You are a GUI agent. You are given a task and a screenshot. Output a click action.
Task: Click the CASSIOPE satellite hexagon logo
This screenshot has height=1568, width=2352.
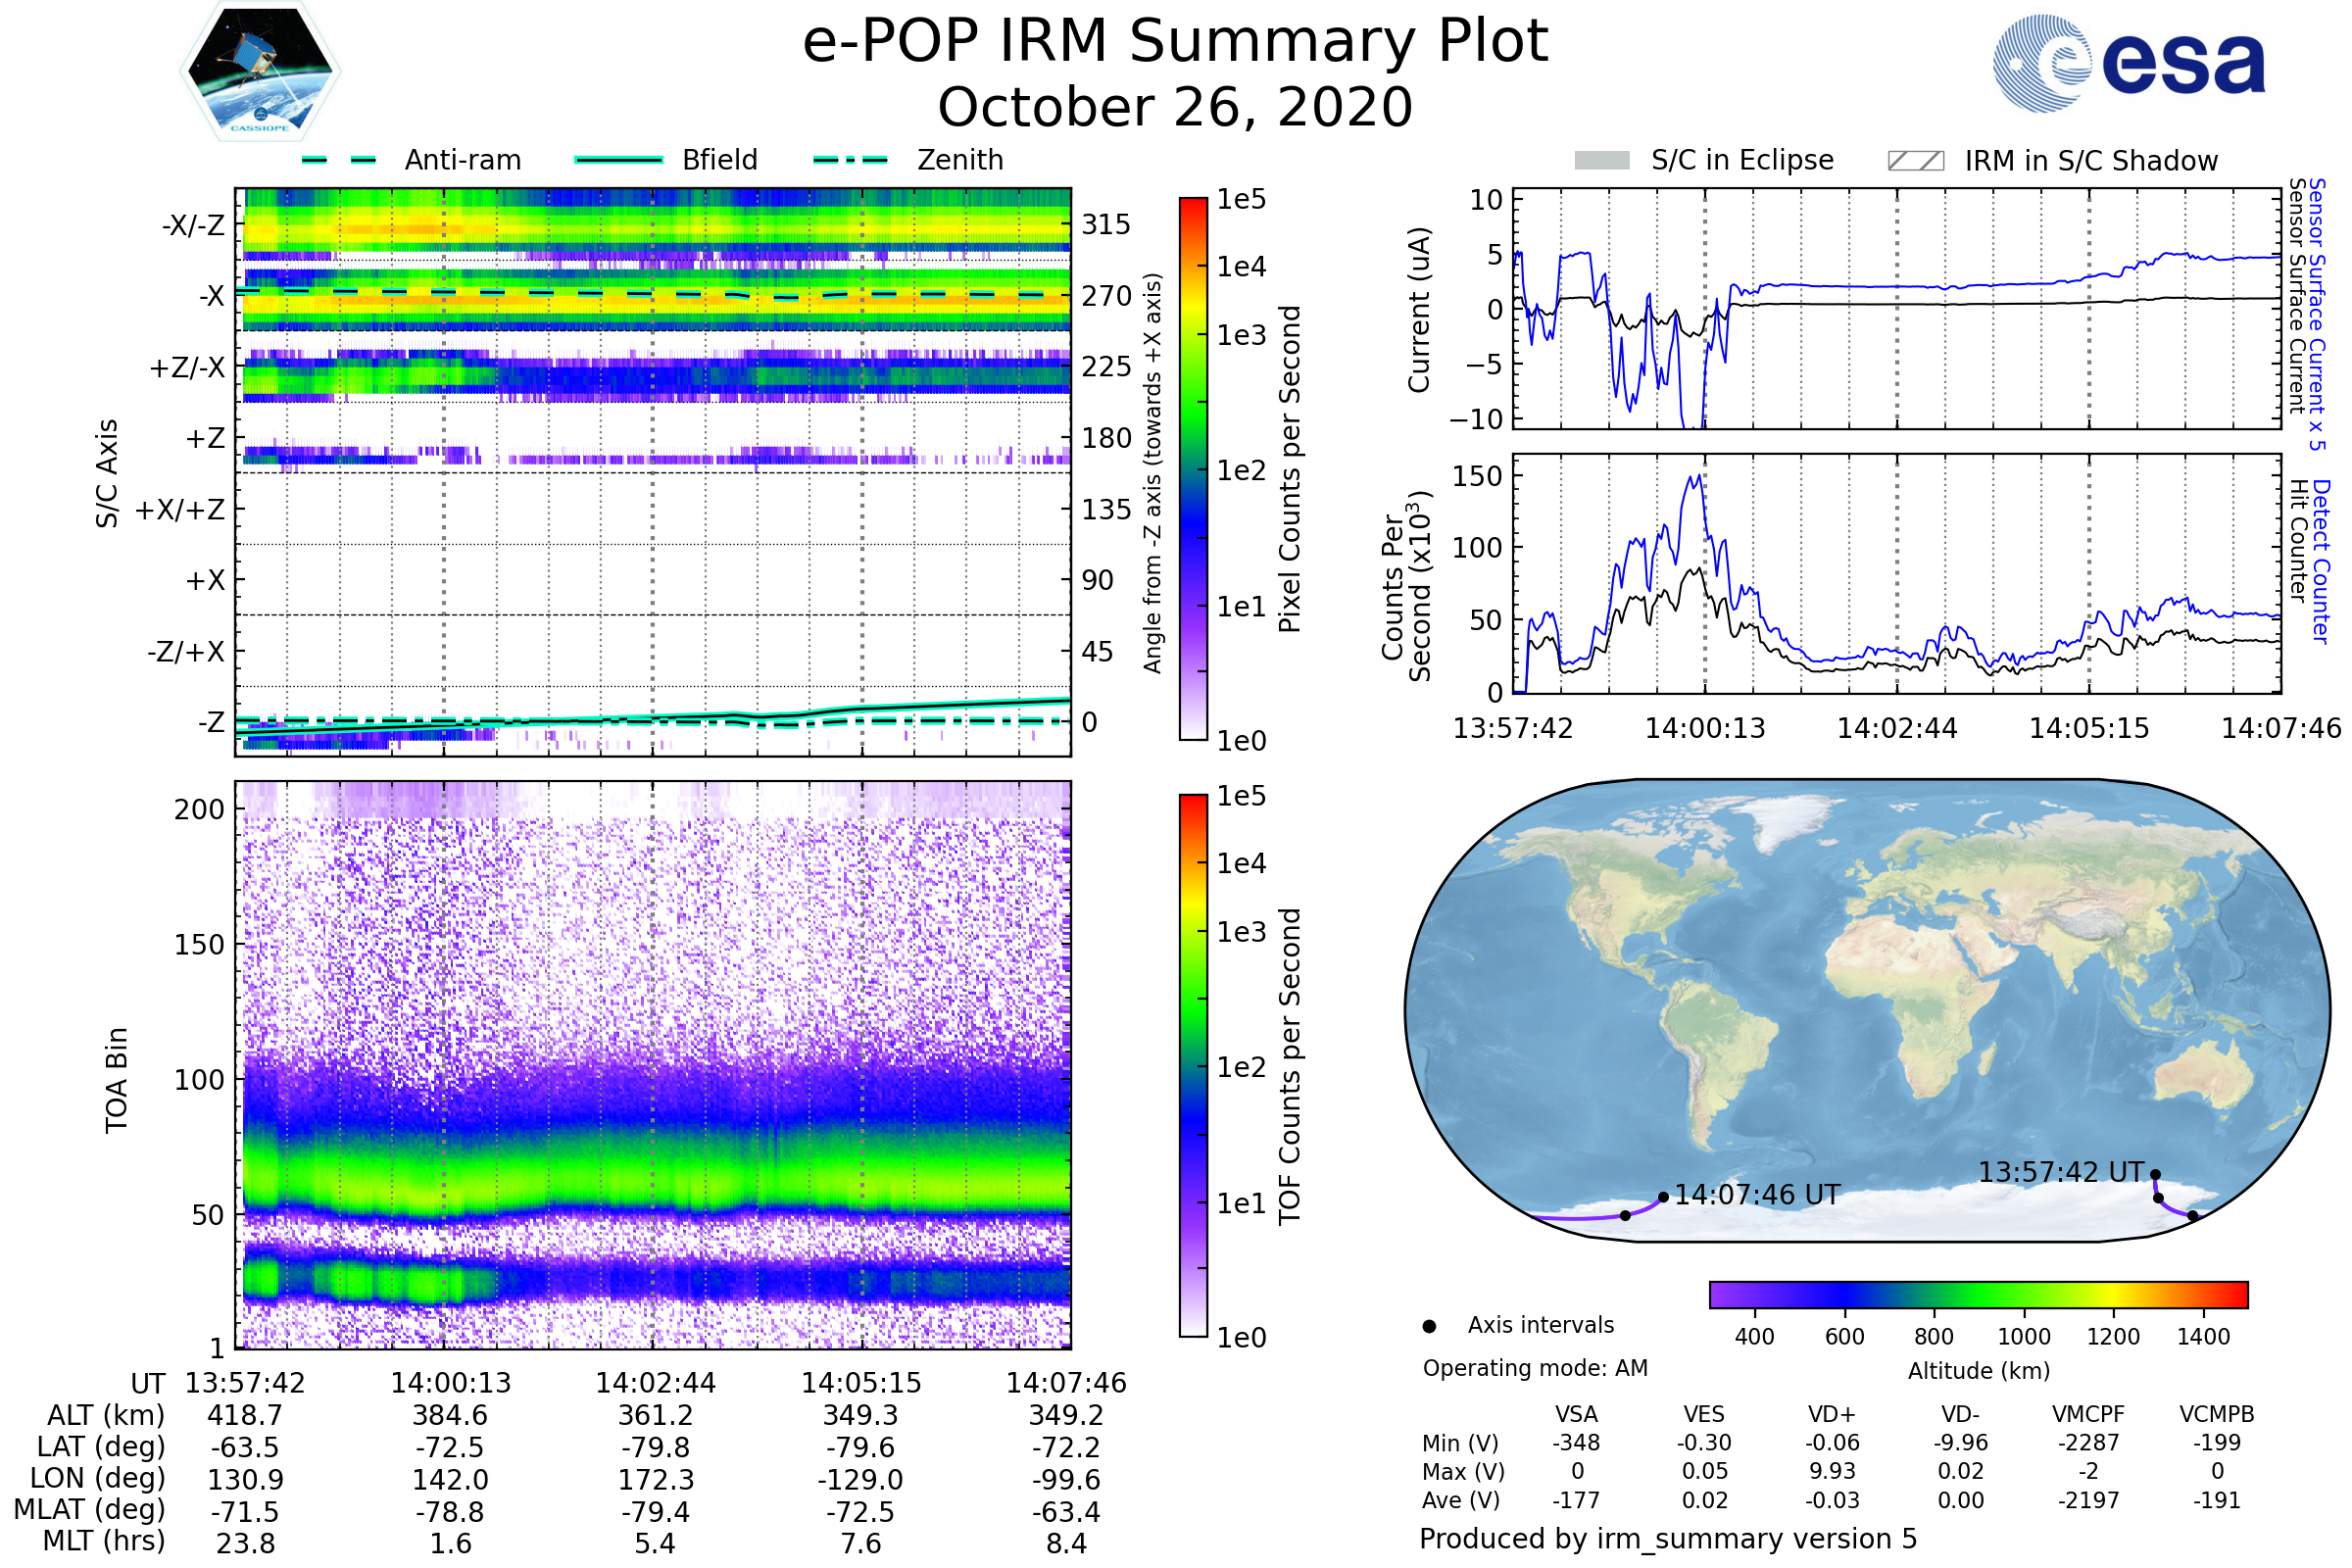[x=260, y=72]
